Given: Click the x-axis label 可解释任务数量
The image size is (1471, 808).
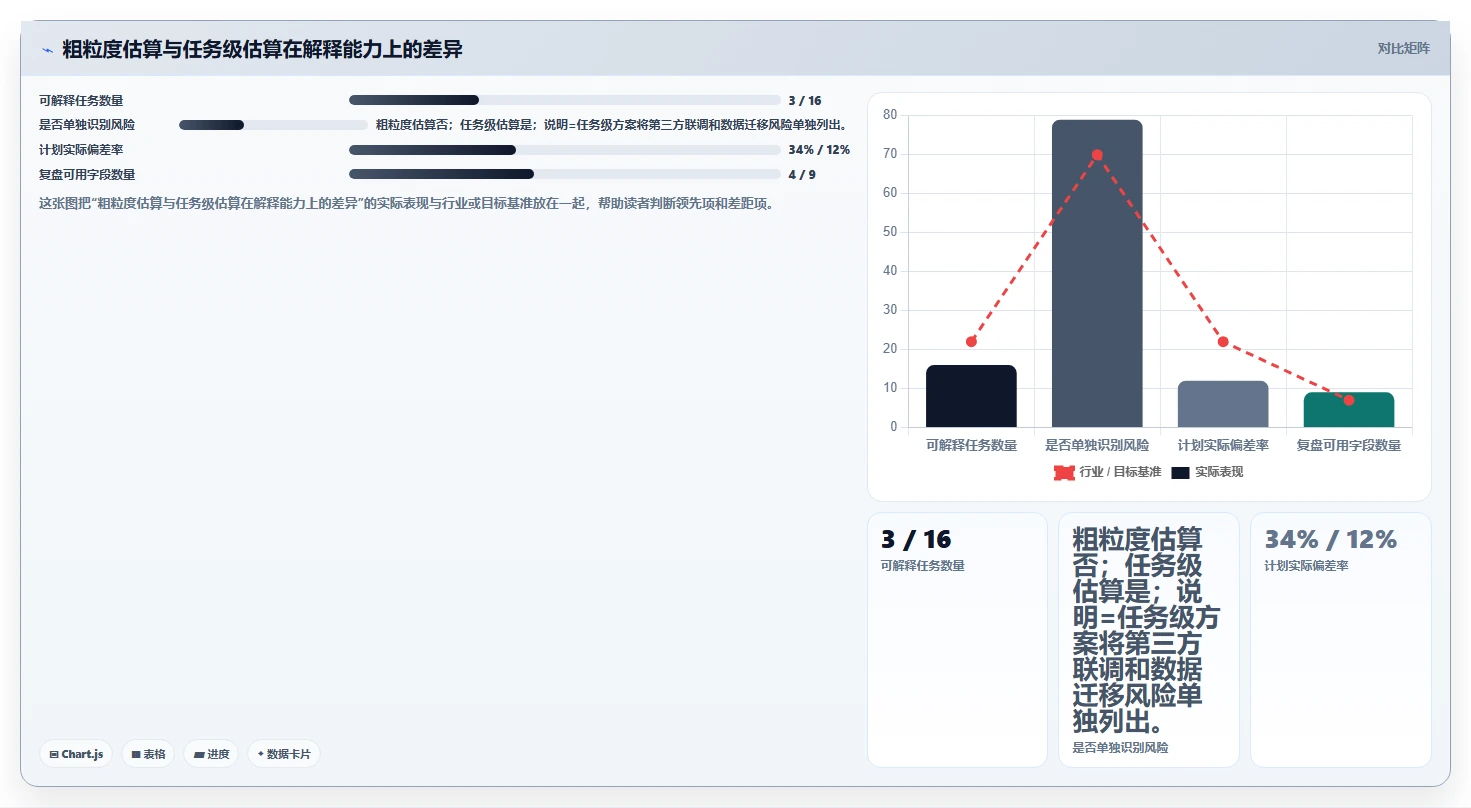Looking at the screenshot, I should click(971, 446).
